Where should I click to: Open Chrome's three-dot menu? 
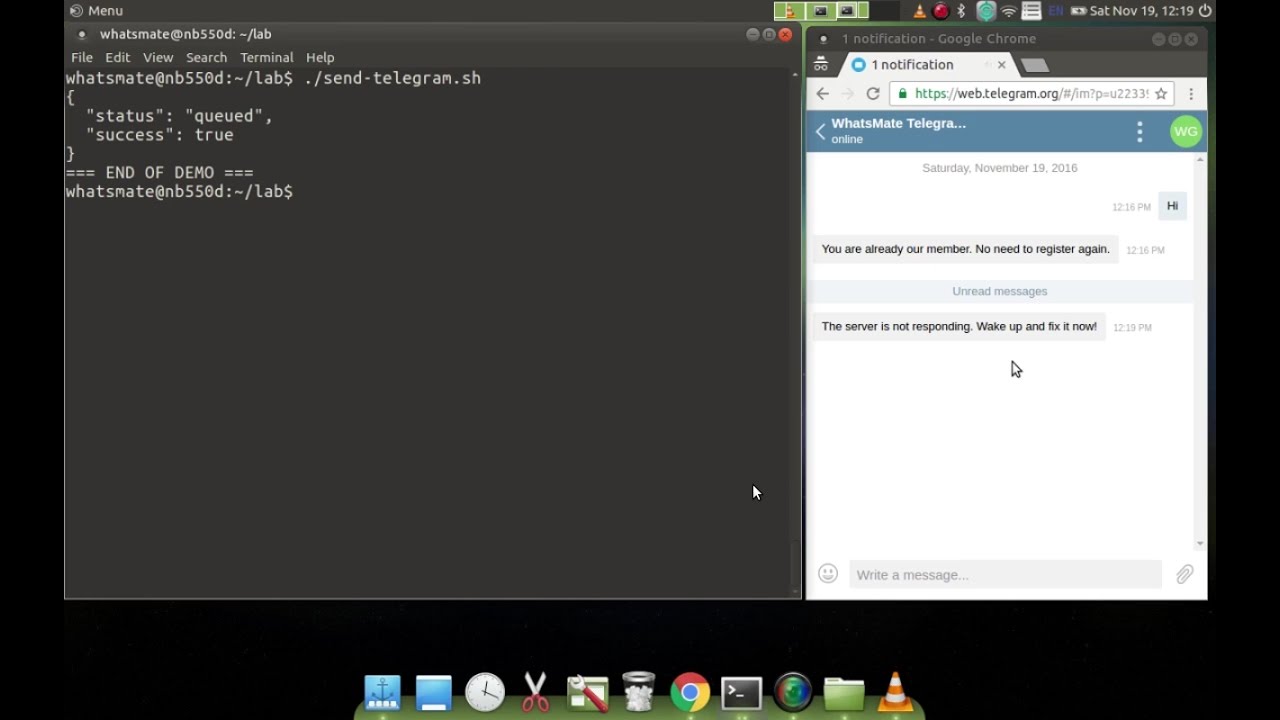1191,93
